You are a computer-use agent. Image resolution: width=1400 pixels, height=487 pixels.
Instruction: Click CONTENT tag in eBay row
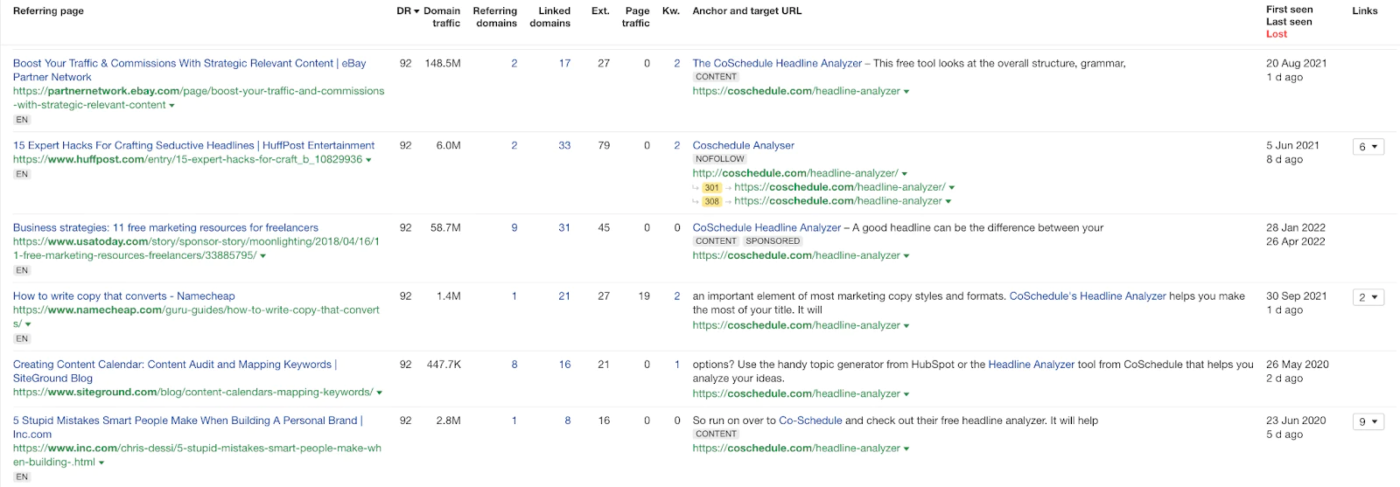tap(716, 77)
